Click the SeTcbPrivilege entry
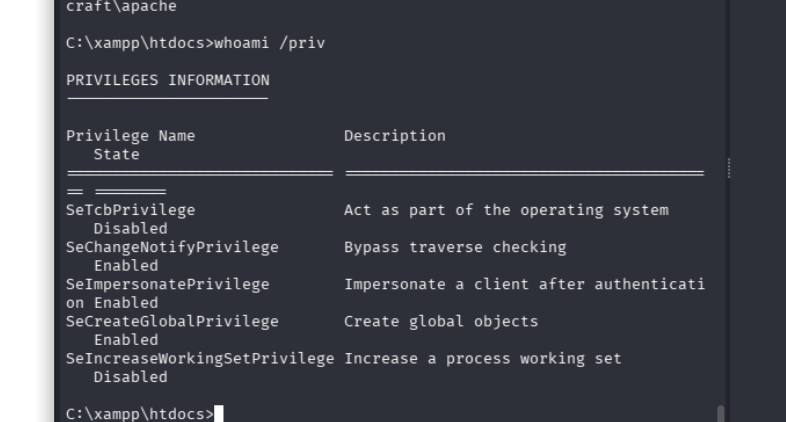This screenshot has height=422, width=786. click(130, 210)
